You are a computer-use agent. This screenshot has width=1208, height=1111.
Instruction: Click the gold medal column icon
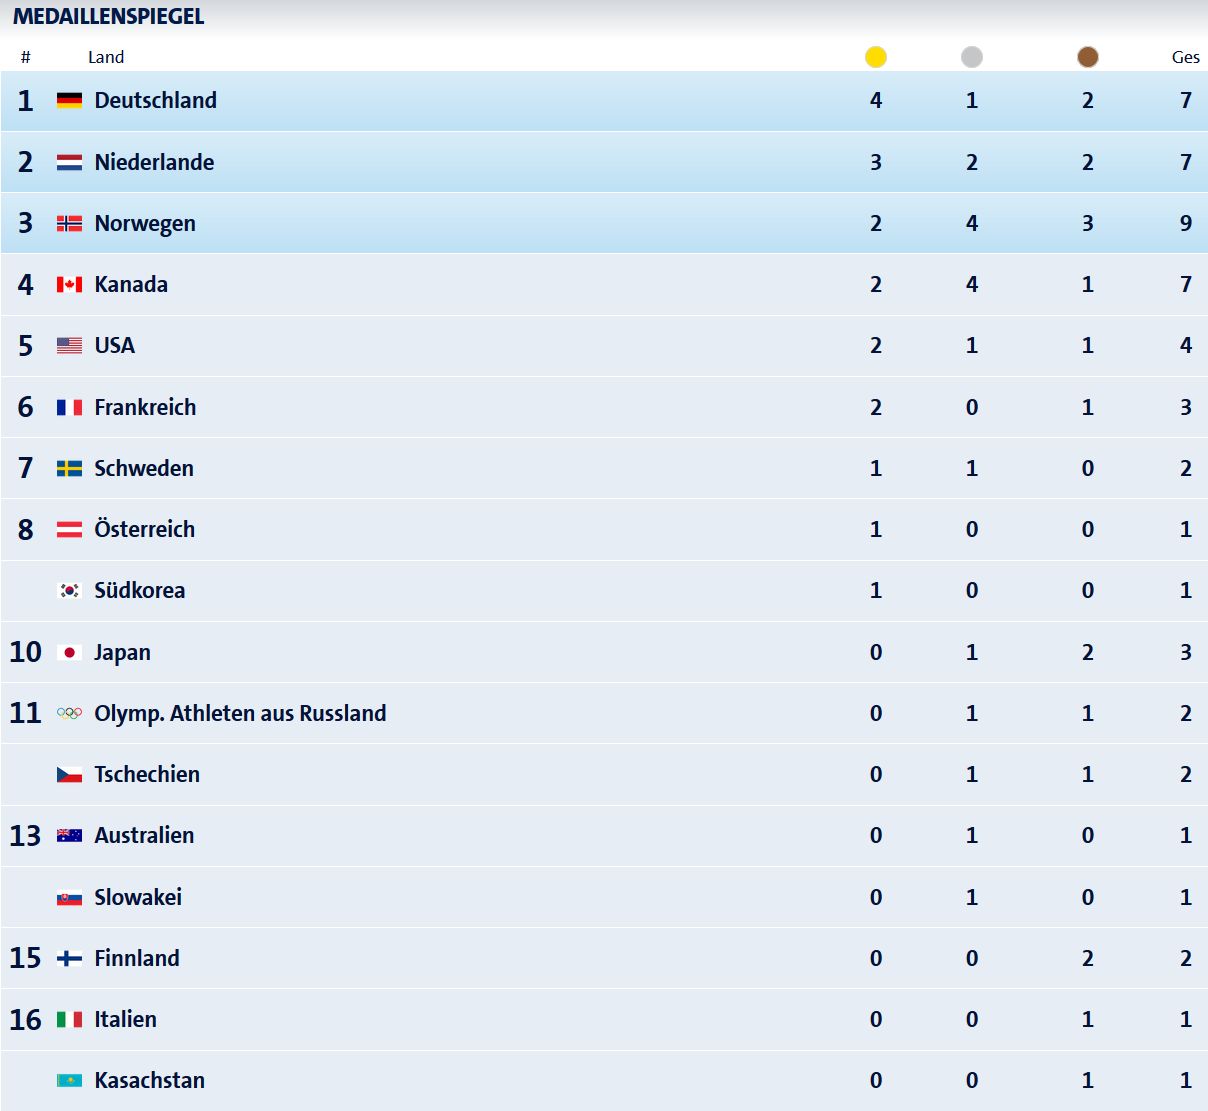(876, 57)
